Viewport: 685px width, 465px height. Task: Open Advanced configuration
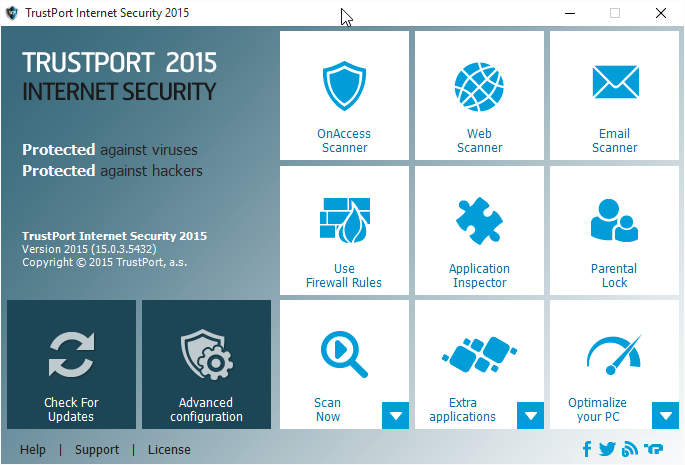pyautogui.click(x=206, y=364)
